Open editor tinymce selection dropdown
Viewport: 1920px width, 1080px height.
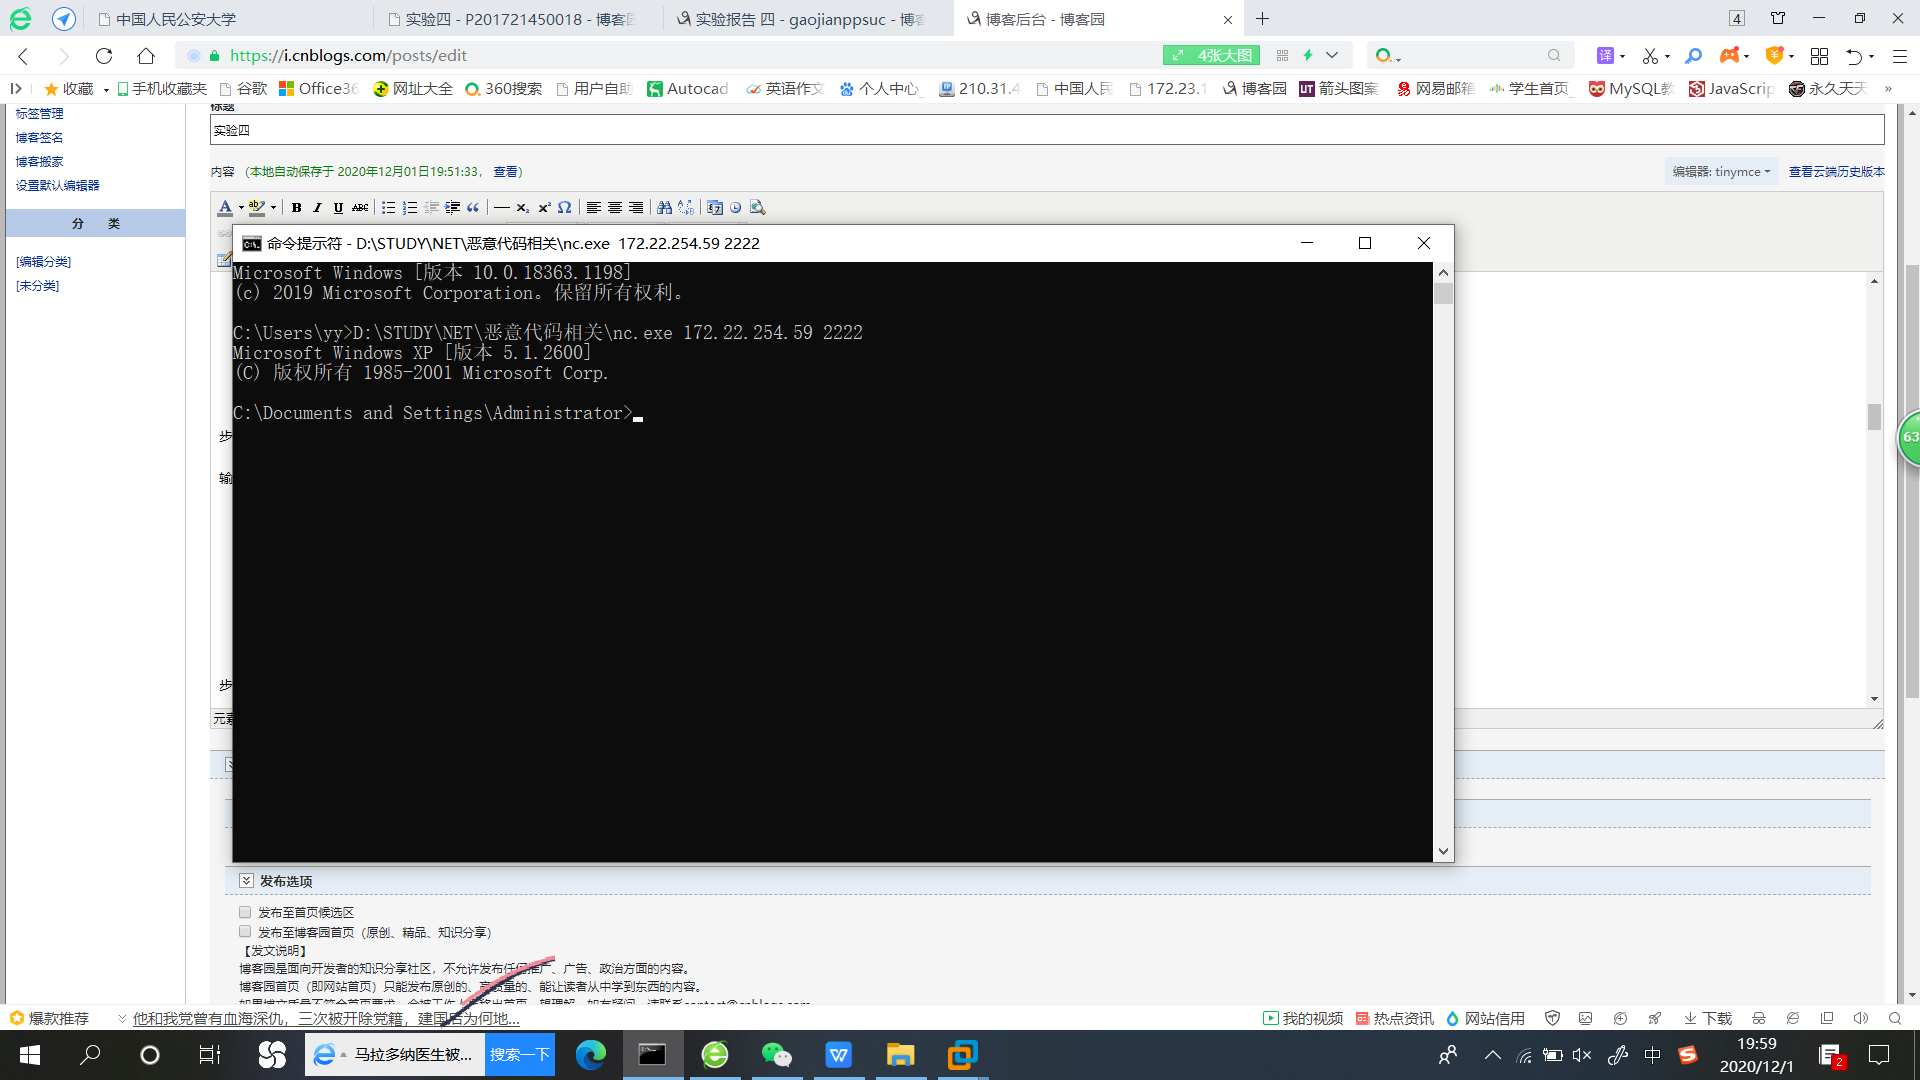[x=1721, y=172]
